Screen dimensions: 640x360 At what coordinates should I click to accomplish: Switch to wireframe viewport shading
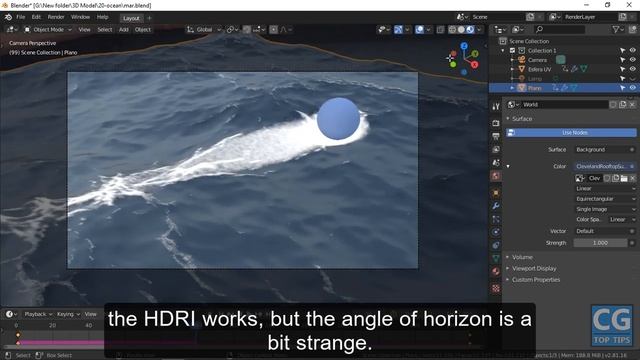pos(452,29)
